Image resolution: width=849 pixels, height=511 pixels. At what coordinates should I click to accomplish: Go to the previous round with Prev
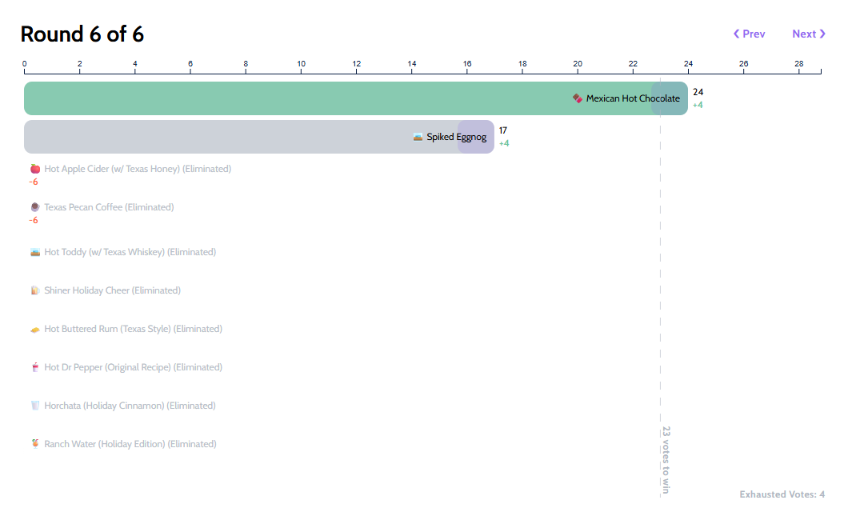749,34
